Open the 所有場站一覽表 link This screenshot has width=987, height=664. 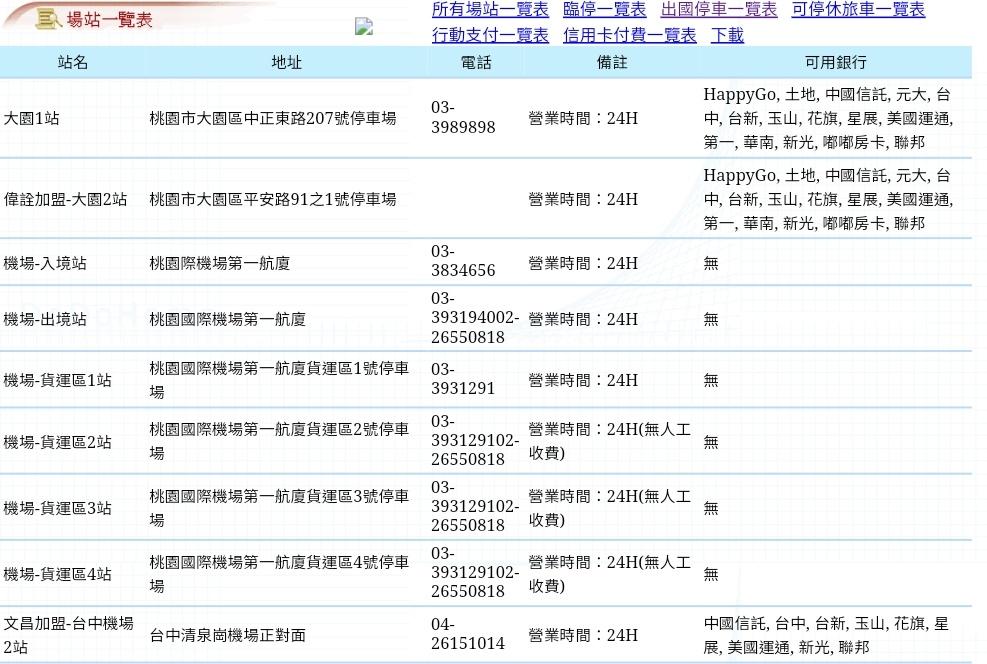pyautogui.click(x=490, y=10)
